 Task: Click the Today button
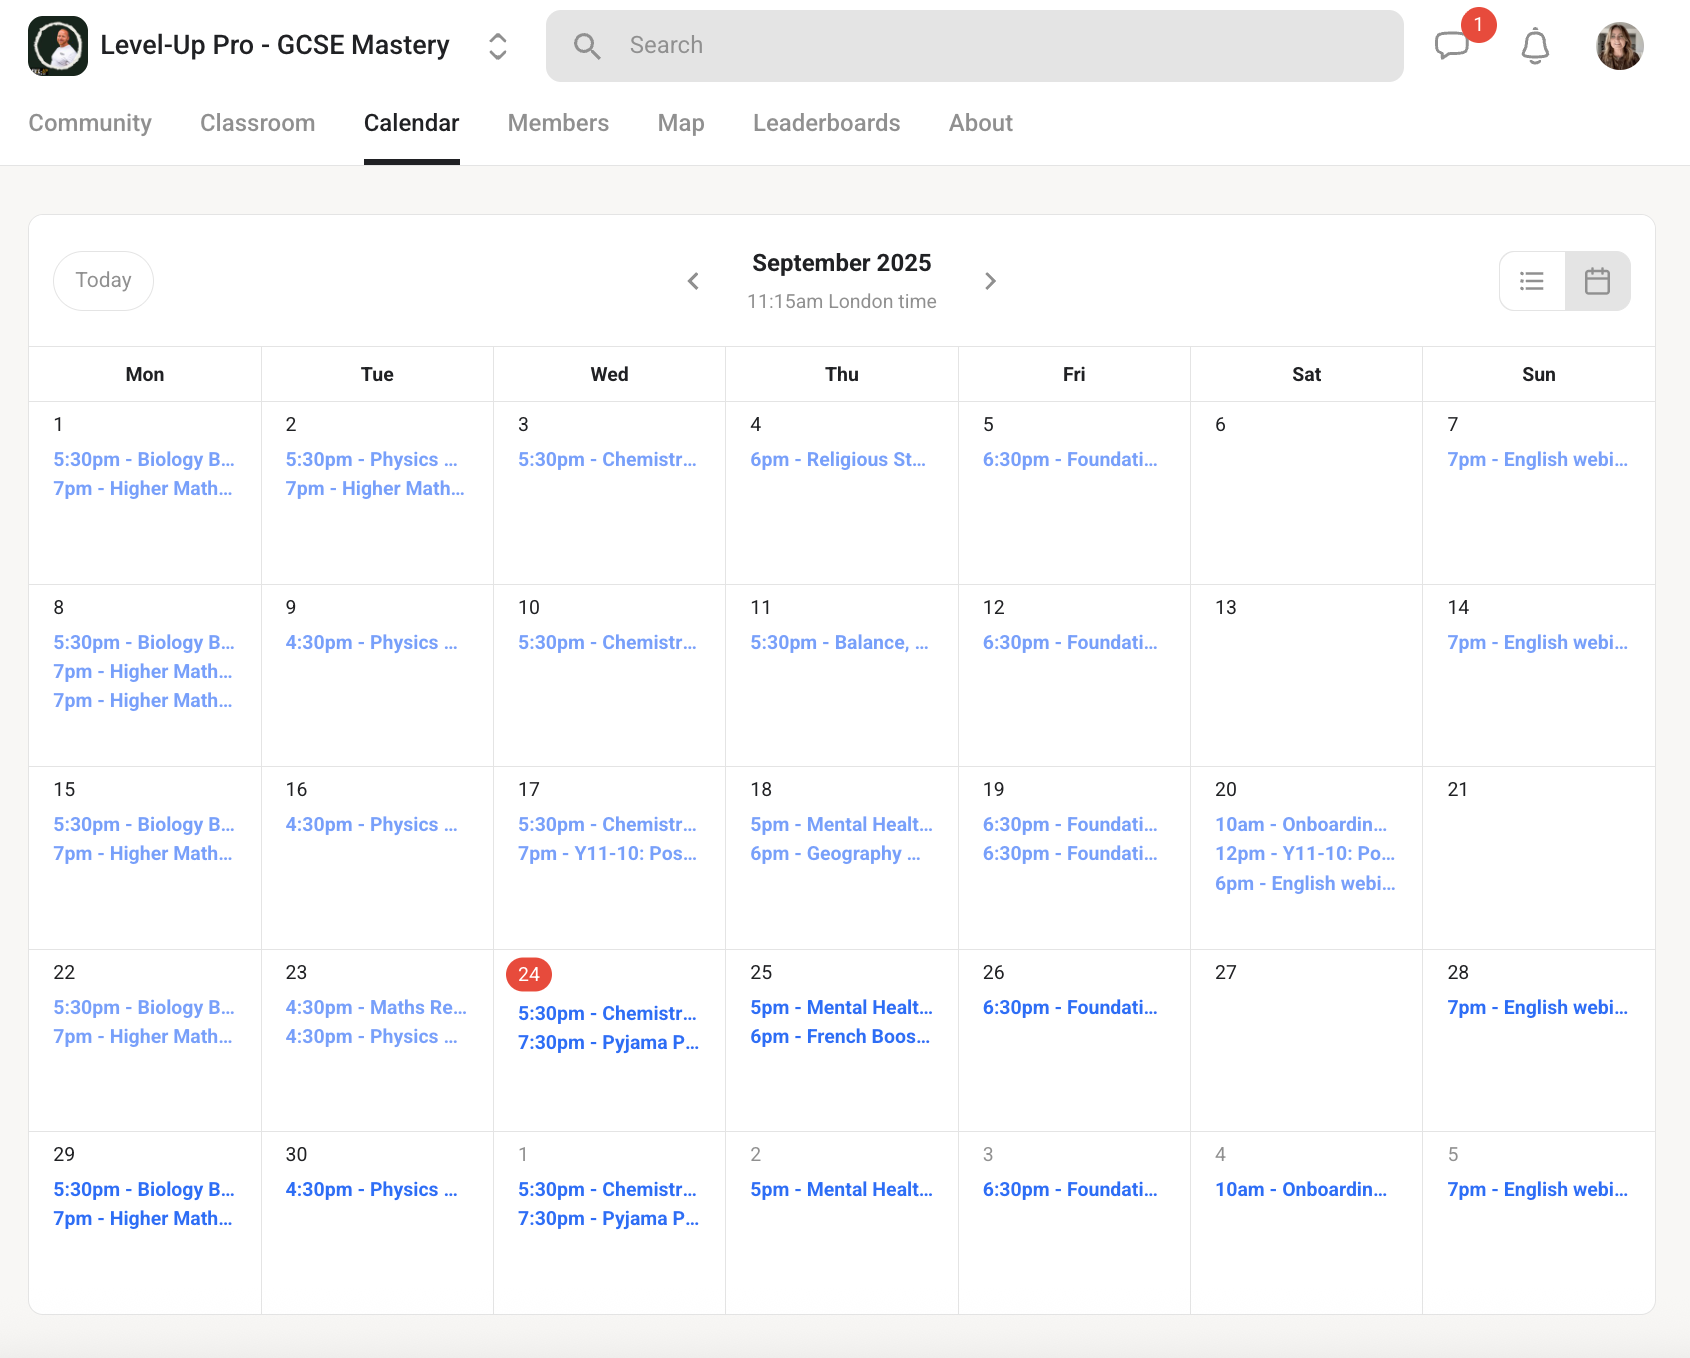[103, 280]
